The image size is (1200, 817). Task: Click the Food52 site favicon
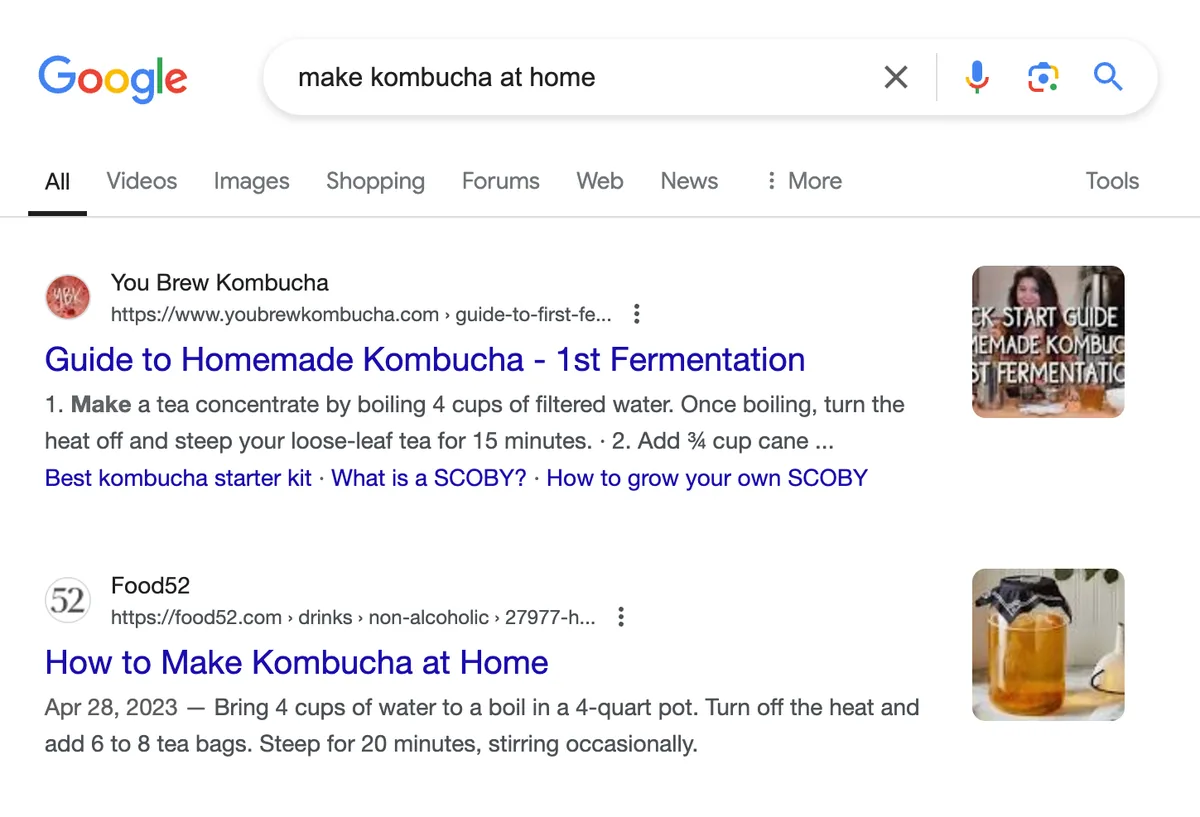[68, 601]
